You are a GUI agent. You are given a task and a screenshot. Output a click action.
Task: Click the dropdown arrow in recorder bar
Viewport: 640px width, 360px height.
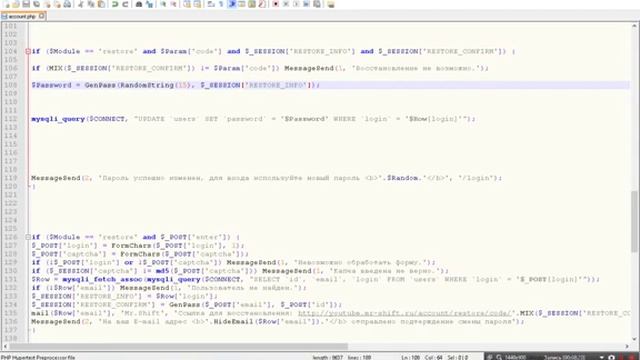click(x=602, y=357)
